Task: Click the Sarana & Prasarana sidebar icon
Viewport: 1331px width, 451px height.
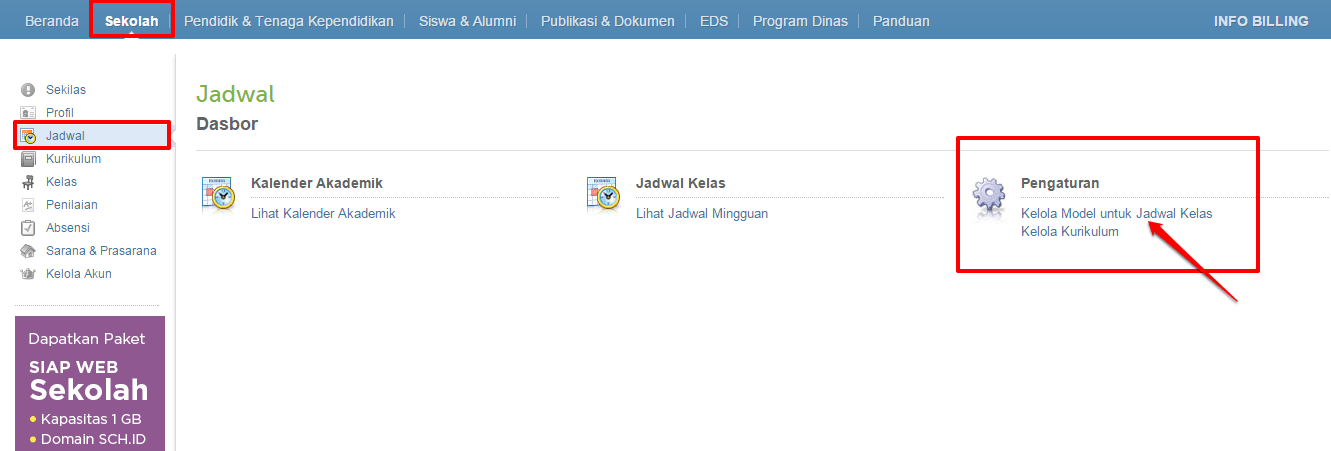Action: pos(28,251)
